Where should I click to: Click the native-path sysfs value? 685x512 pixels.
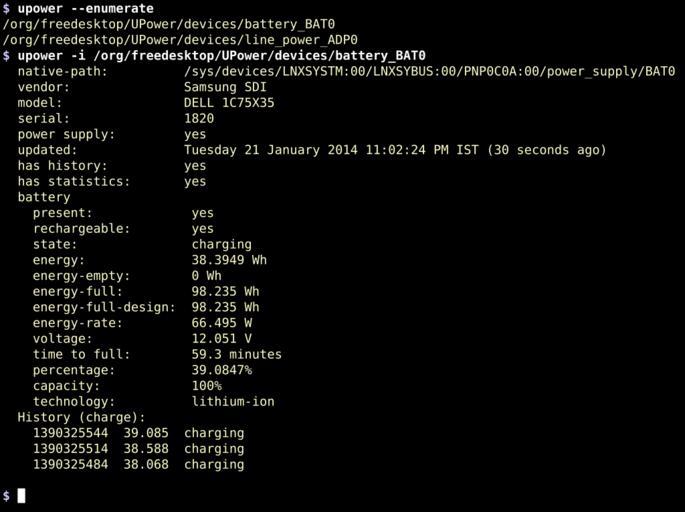(429, 71)
